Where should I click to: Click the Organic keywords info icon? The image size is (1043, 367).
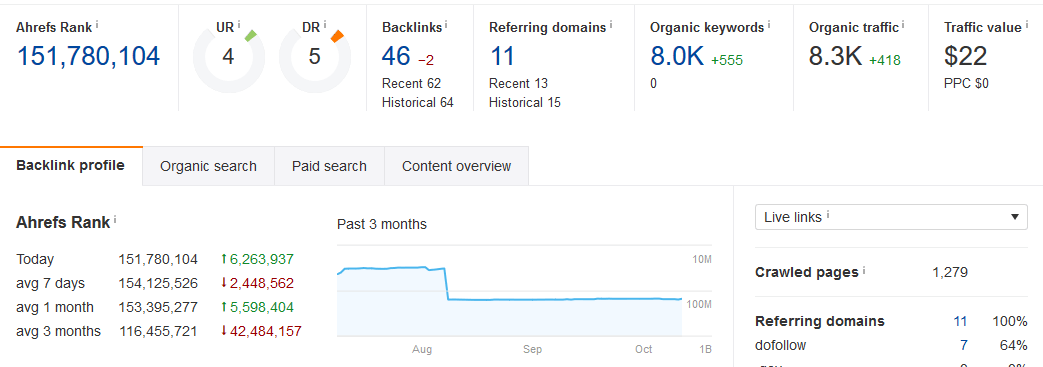pos(769,25)
